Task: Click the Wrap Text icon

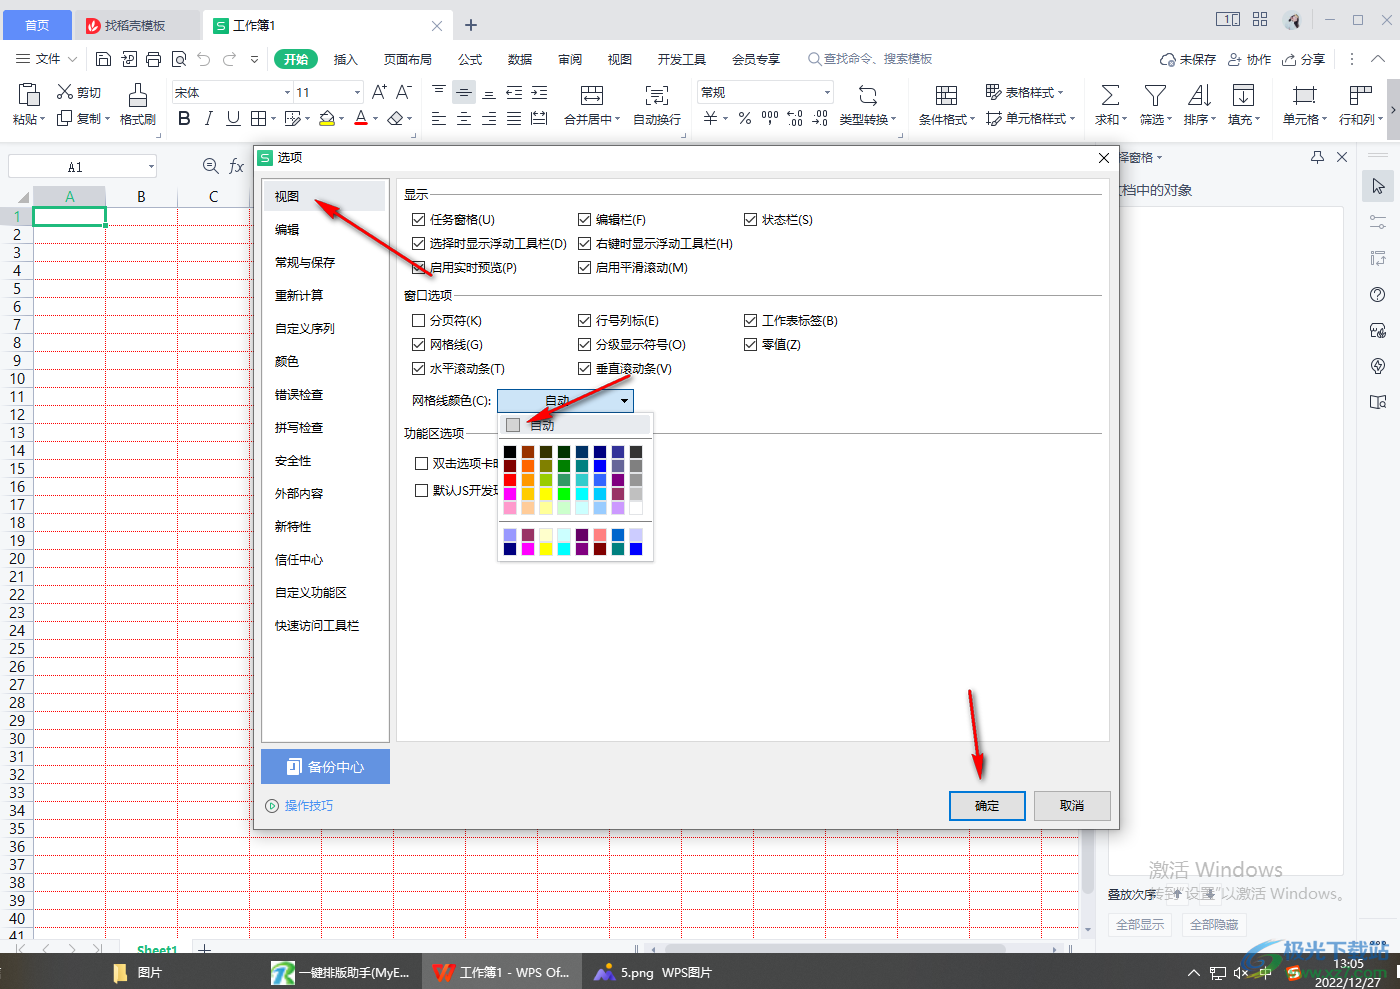Action: point(657,95)
